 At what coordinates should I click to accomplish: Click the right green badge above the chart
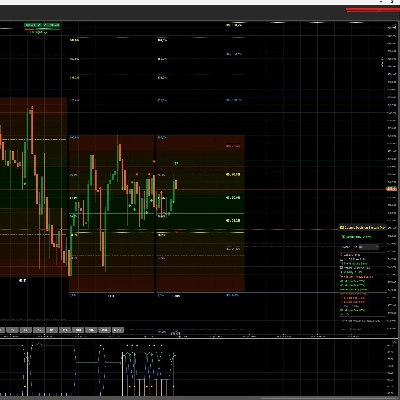(x=52, y=25)
